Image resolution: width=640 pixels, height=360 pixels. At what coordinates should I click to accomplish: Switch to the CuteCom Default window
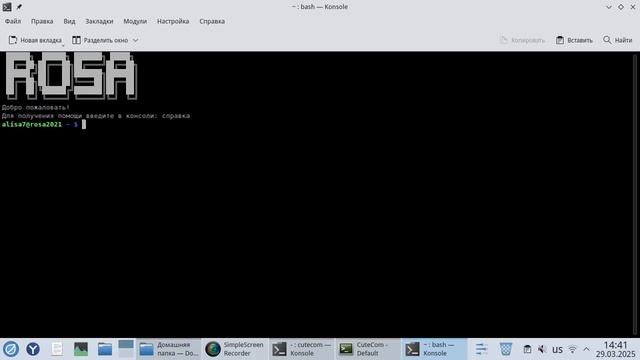pyautogui.click(x=368, y=349)
